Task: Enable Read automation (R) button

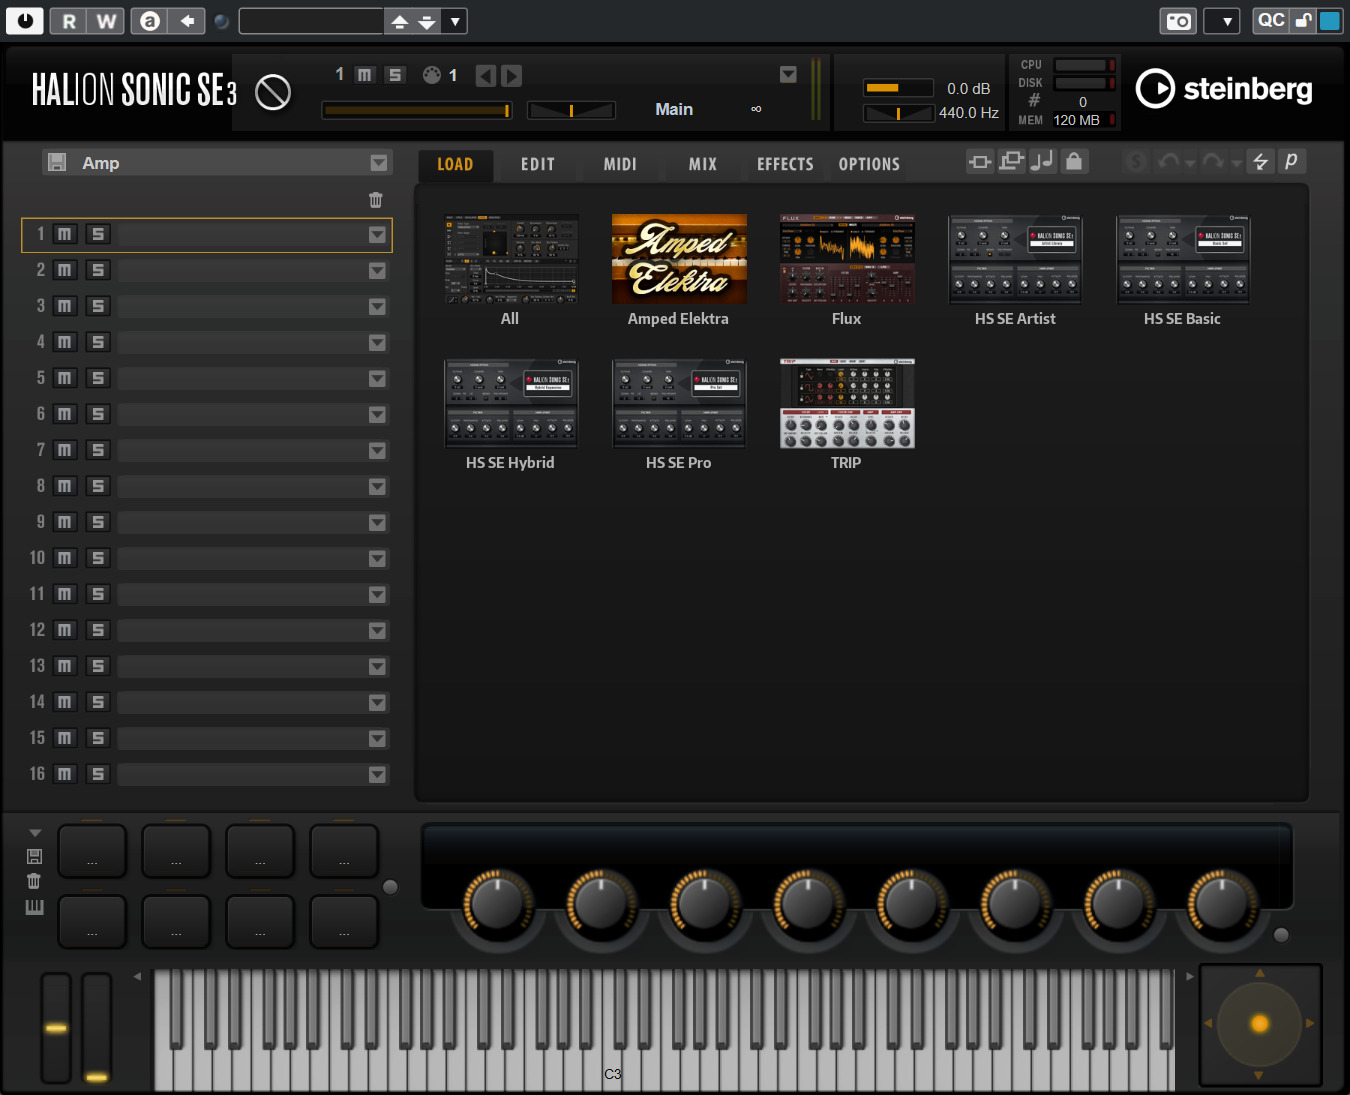Action: [69, 21]
